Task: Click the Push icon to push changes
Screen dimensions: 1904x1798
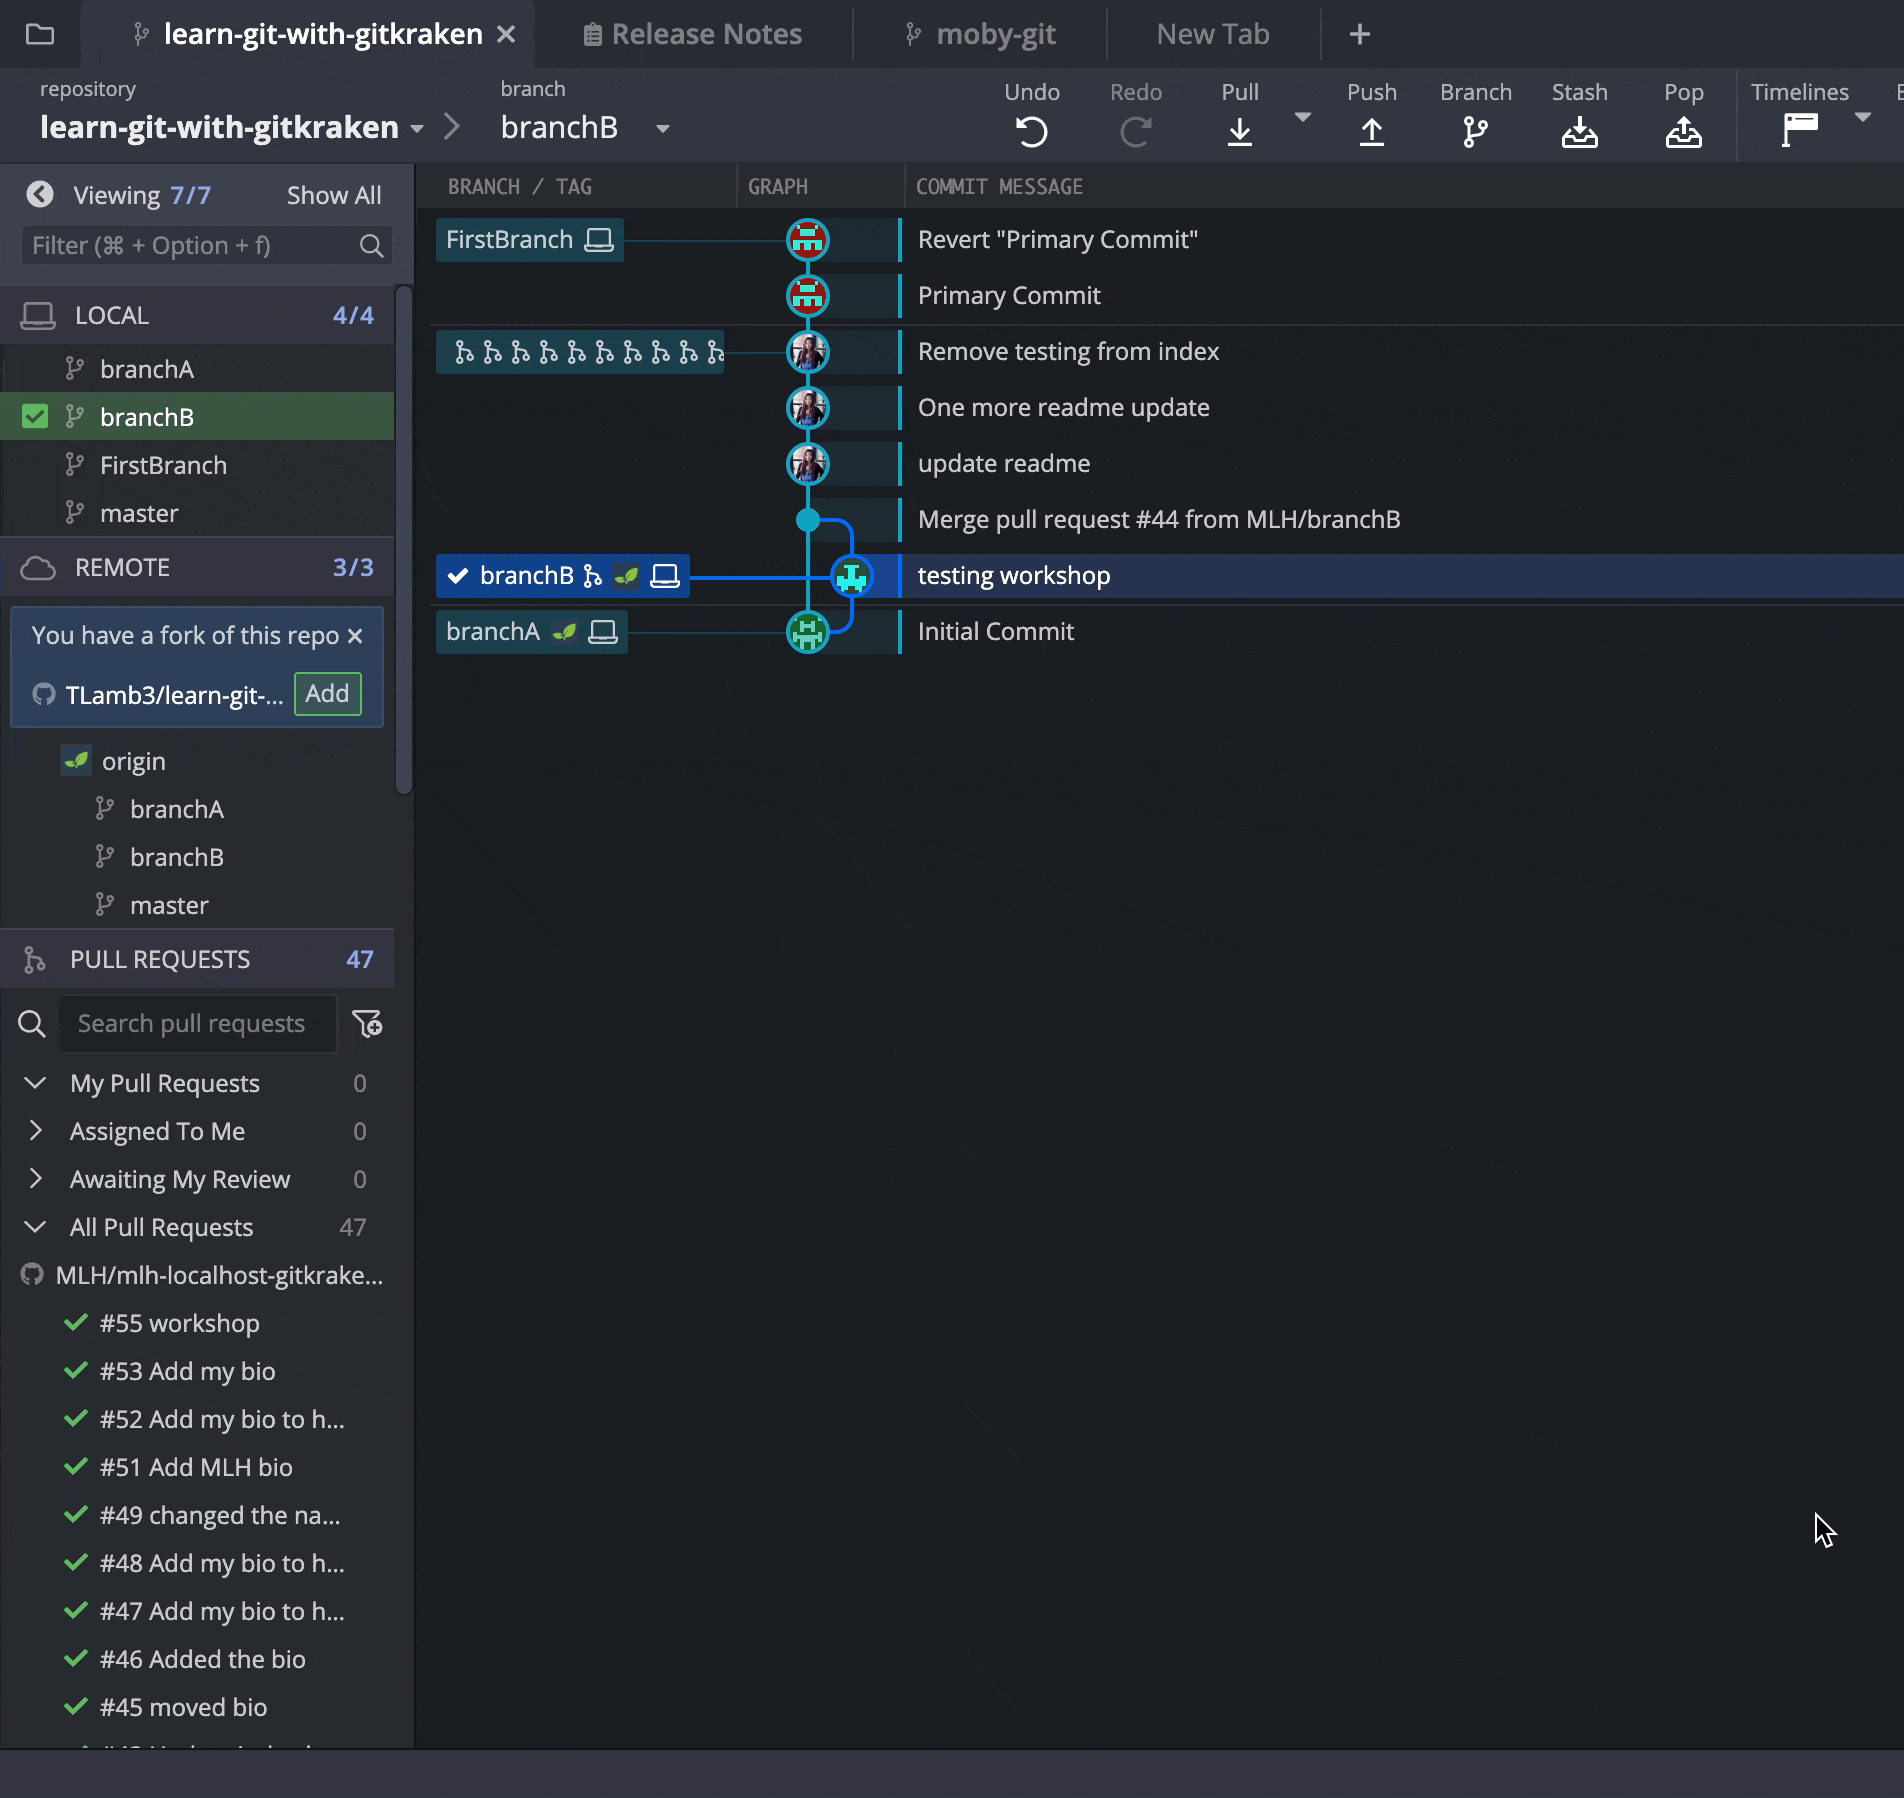Action: pos(1371,131)
